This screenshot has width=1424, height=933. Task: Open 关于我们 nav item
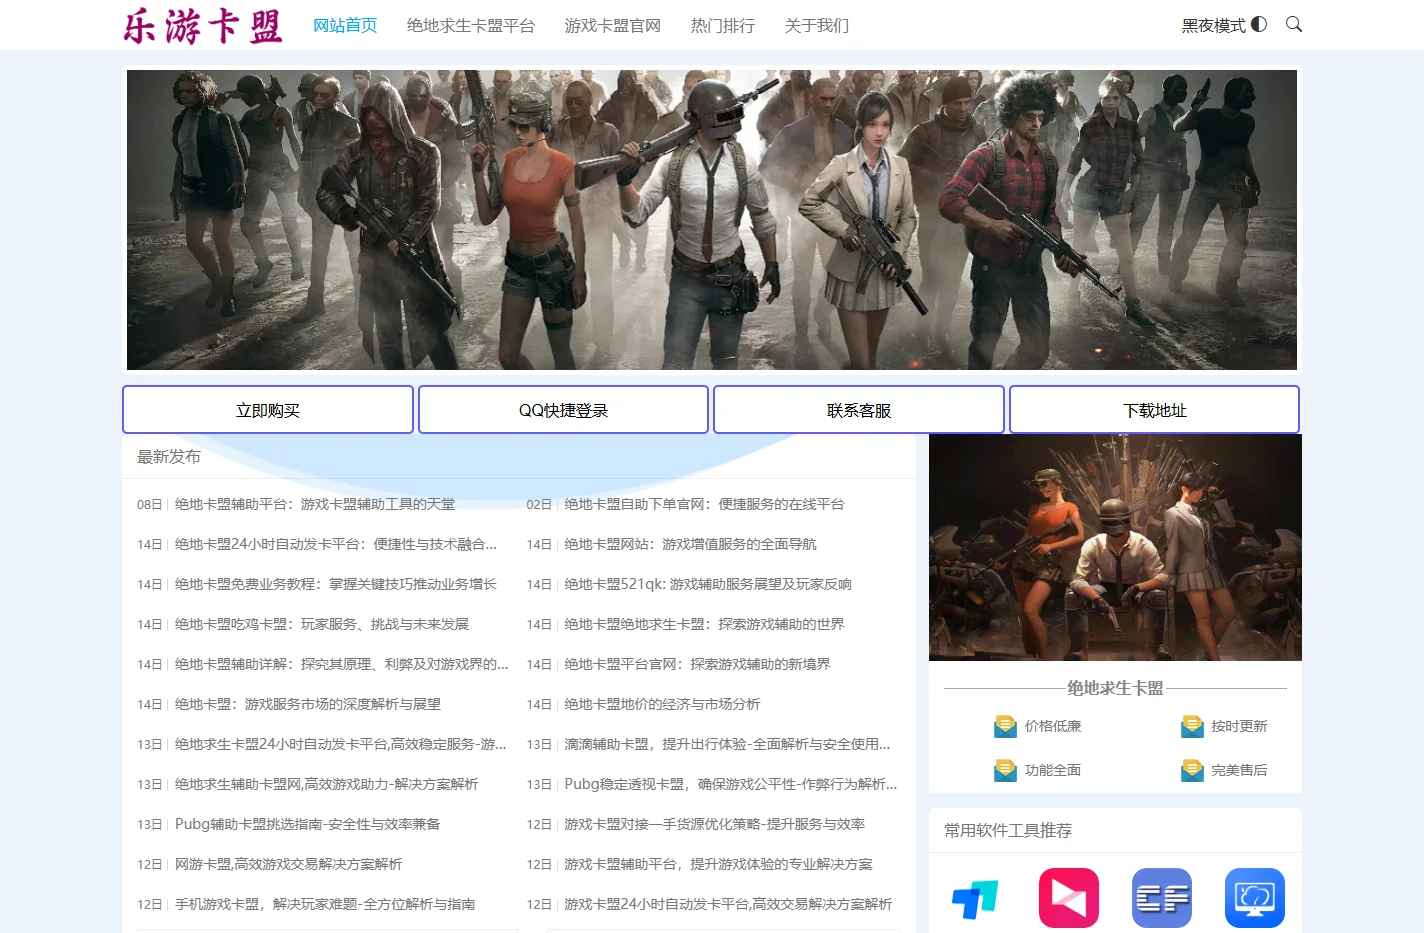[x=817, y=25]
